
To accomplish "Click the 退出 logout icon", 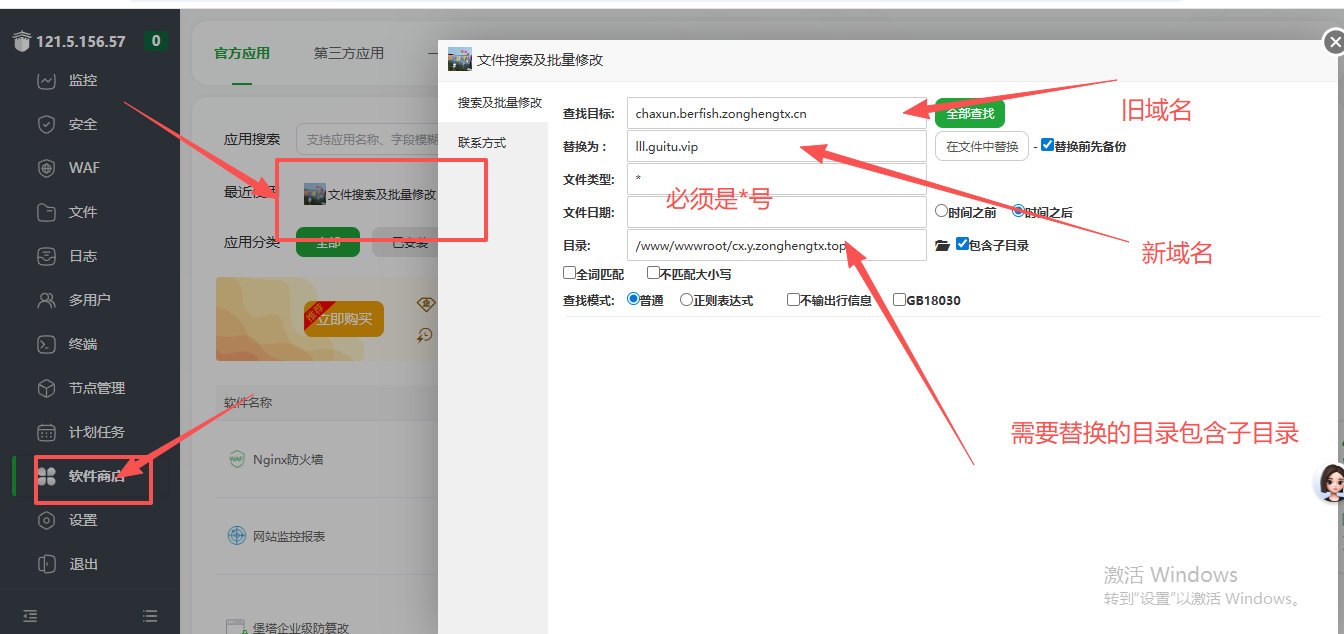I will 46,564.
